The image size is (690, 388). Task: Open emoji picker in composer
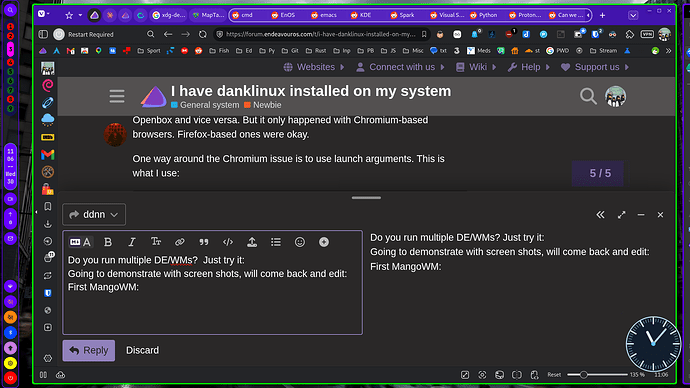[x=300, y=242]
